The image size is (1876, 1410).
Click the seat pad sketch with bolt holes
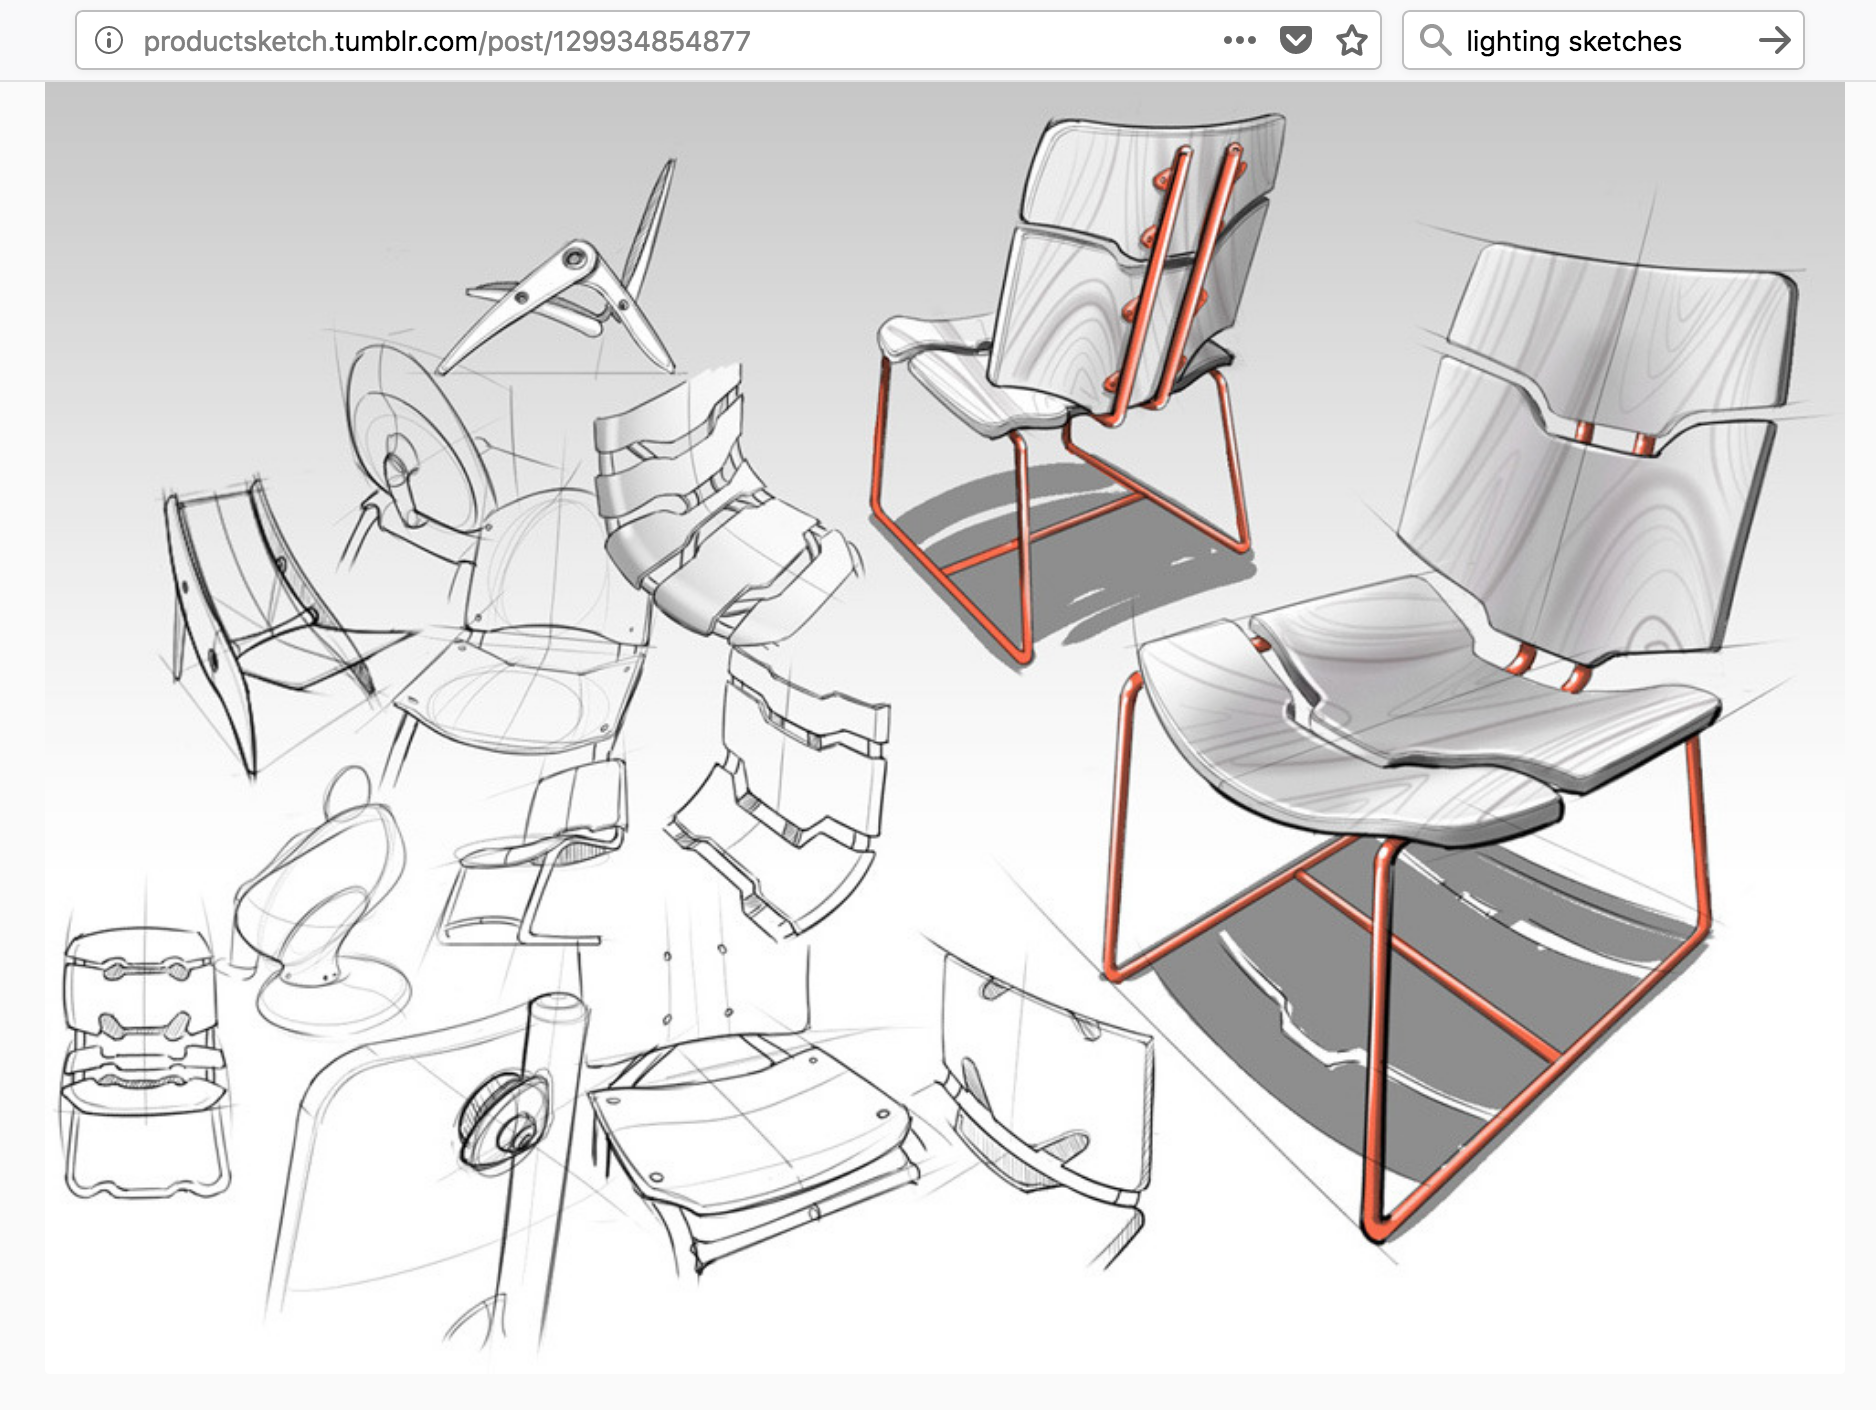[750, 1130]
